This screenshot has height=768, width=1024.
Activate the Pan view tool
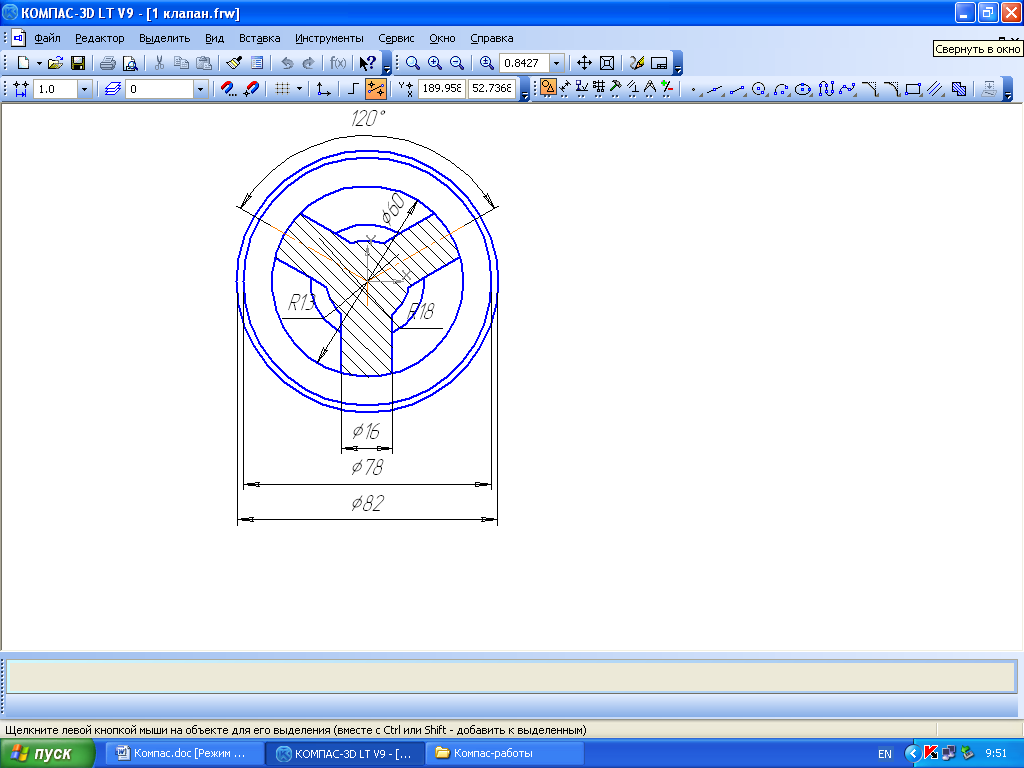pos(585,63)
